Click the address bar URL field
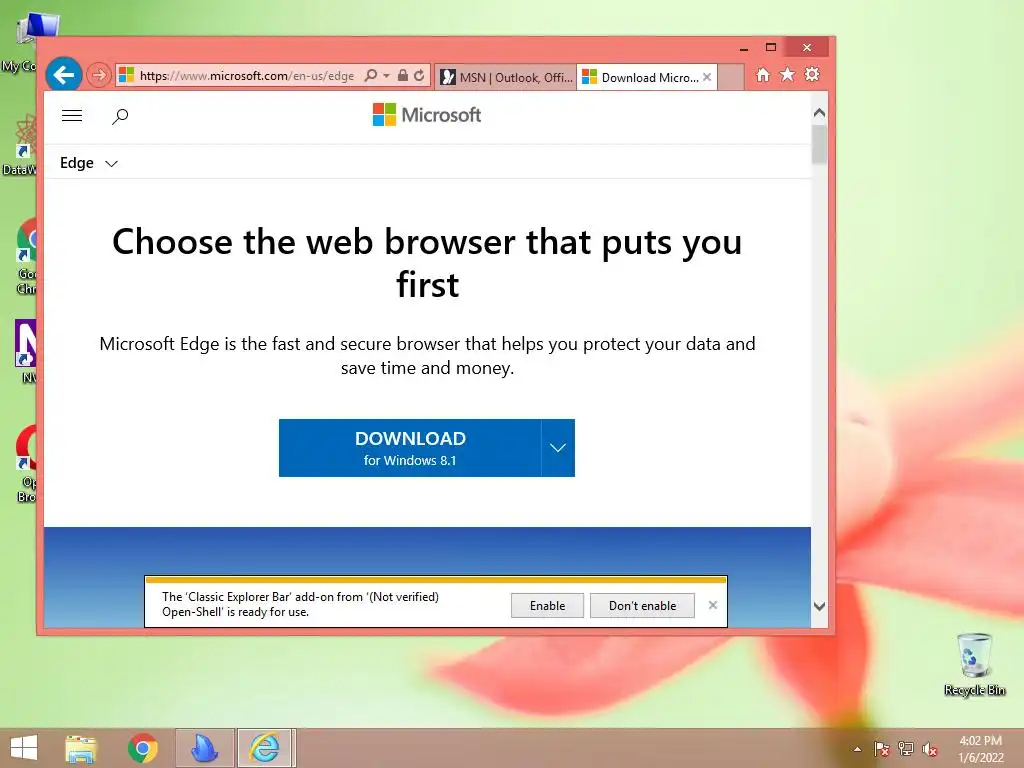This screenshot has height=768, width=1024. click(247, 76)
